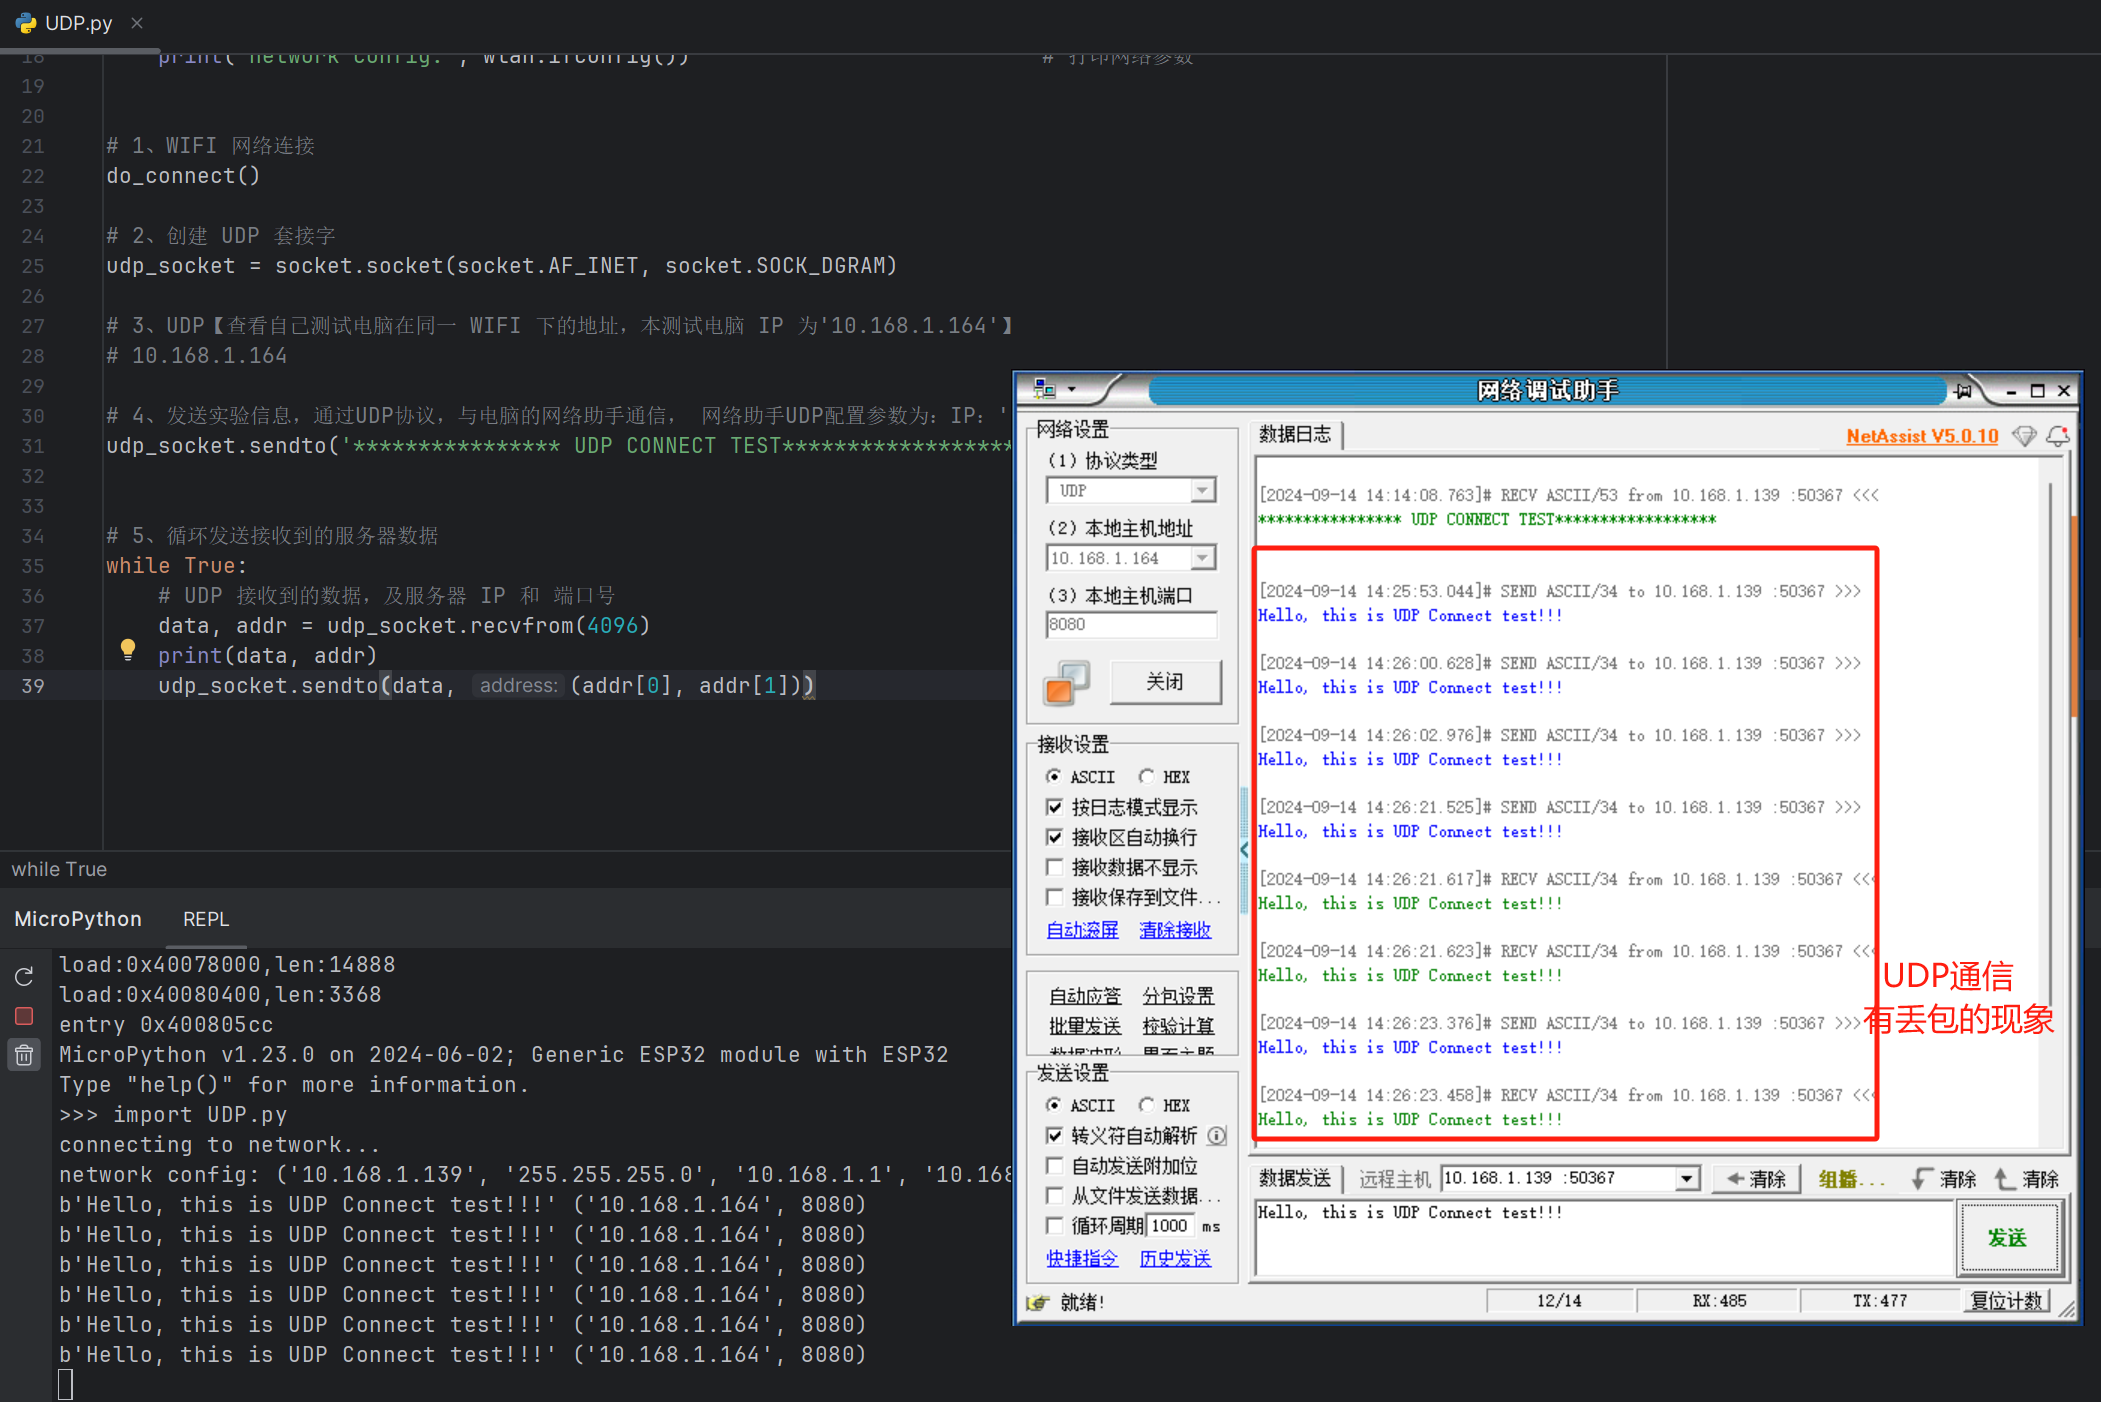Open the 数据日志 tab
Screen dimensions: 2101x1402
pyautogui.click(x=1295, y=434)
